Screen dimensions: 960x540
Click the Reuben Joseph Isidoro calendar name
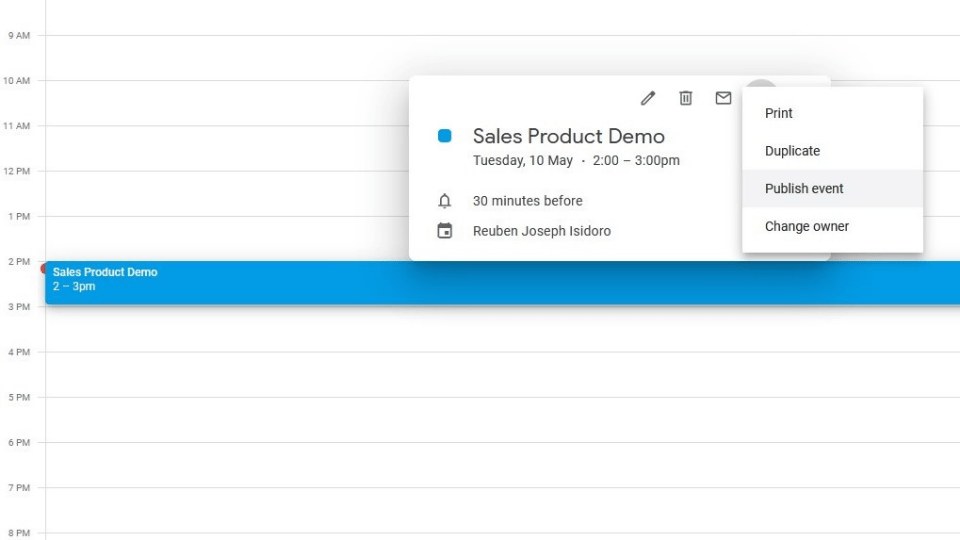pyautogui.click(x=542, y=231)
